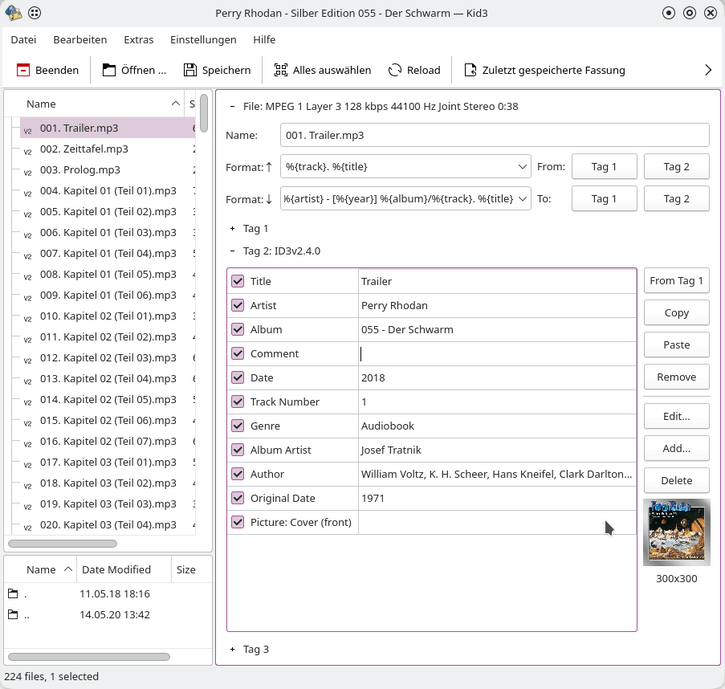Open the Bearbeiten menu
Image resolution: width=725 pixels, height=689 pixels.
80,40
